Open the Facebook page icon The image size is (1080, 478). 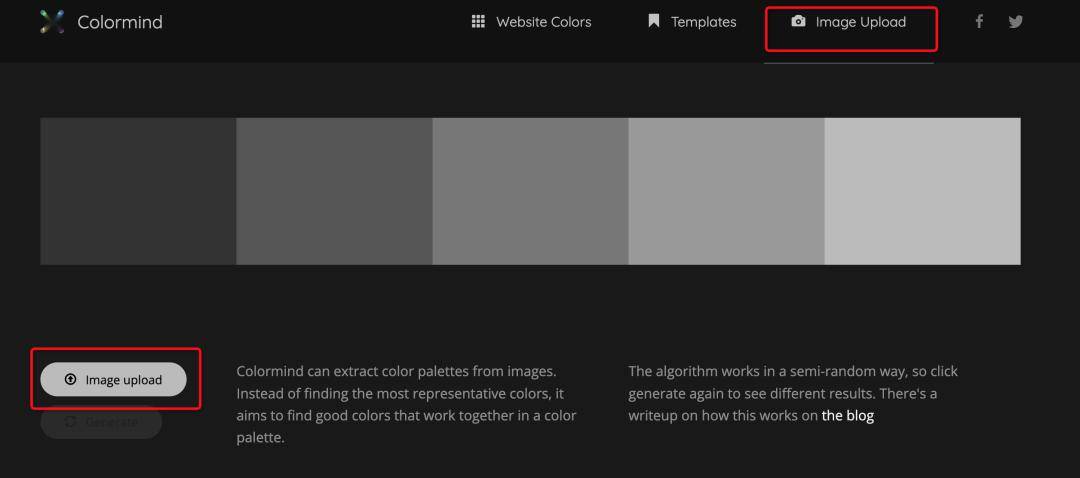pyautogui.click(x=979, y=21)
